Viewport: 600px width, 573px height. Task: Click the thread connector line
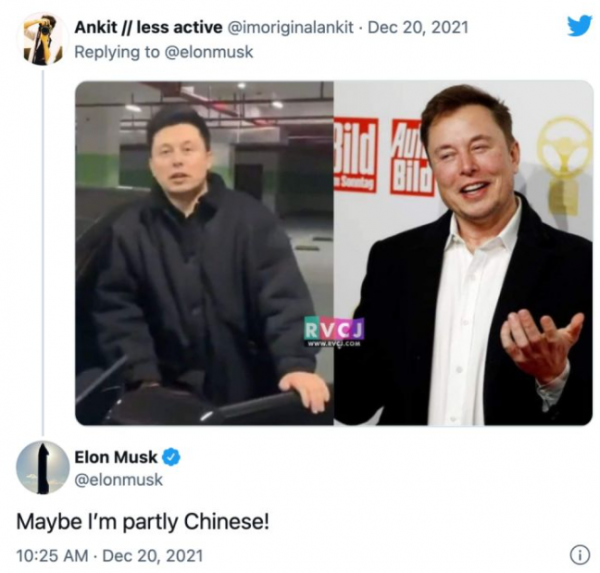[43, 253]
